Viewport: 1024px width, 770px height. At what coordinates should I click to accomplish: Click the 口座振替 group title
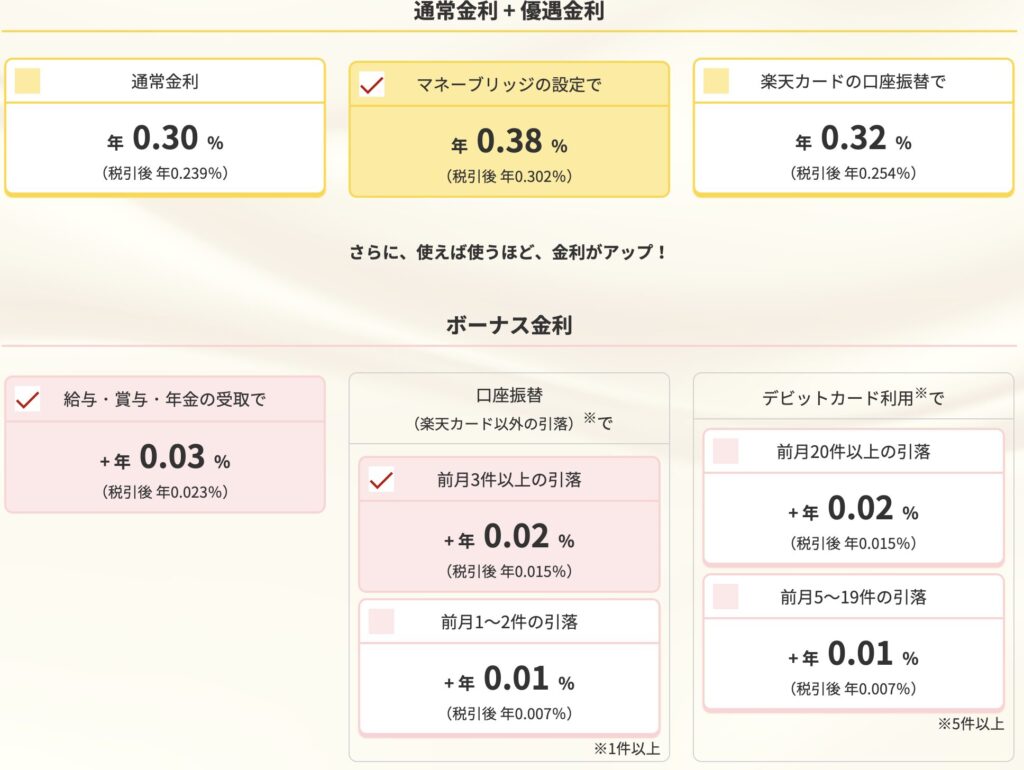point(509,395)
